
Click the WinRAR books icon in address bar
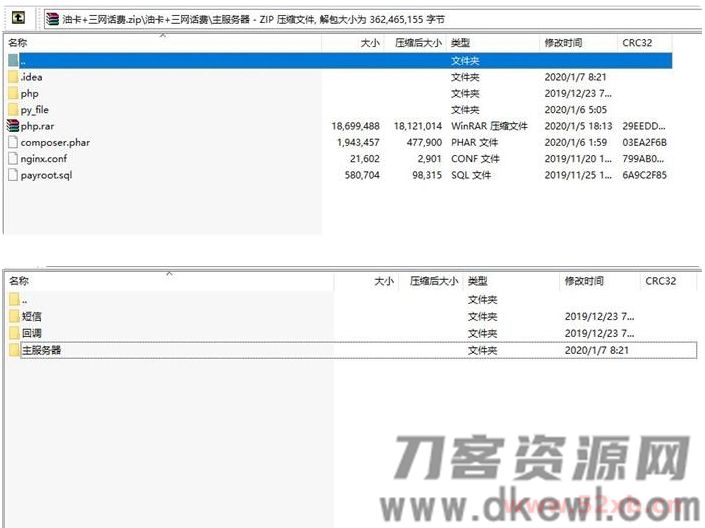(x=53, y=19)
